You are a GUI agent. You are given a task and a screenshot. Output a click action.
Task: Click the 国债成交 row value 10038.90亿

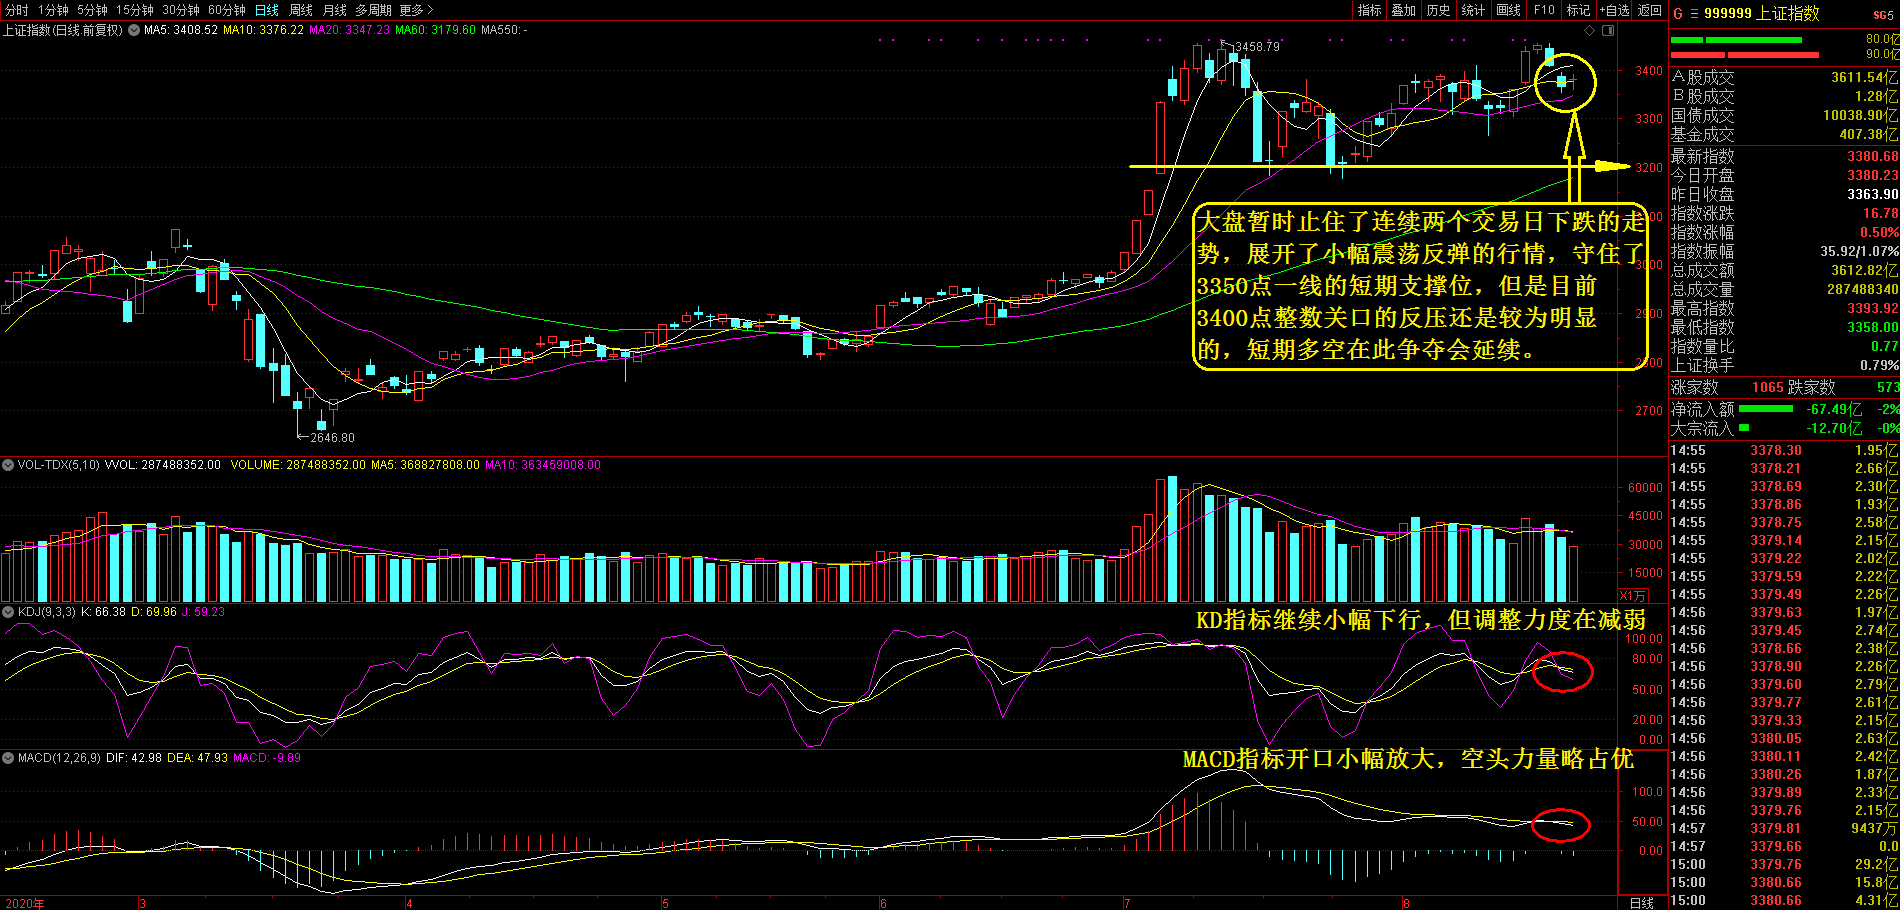pos(1860,115)
